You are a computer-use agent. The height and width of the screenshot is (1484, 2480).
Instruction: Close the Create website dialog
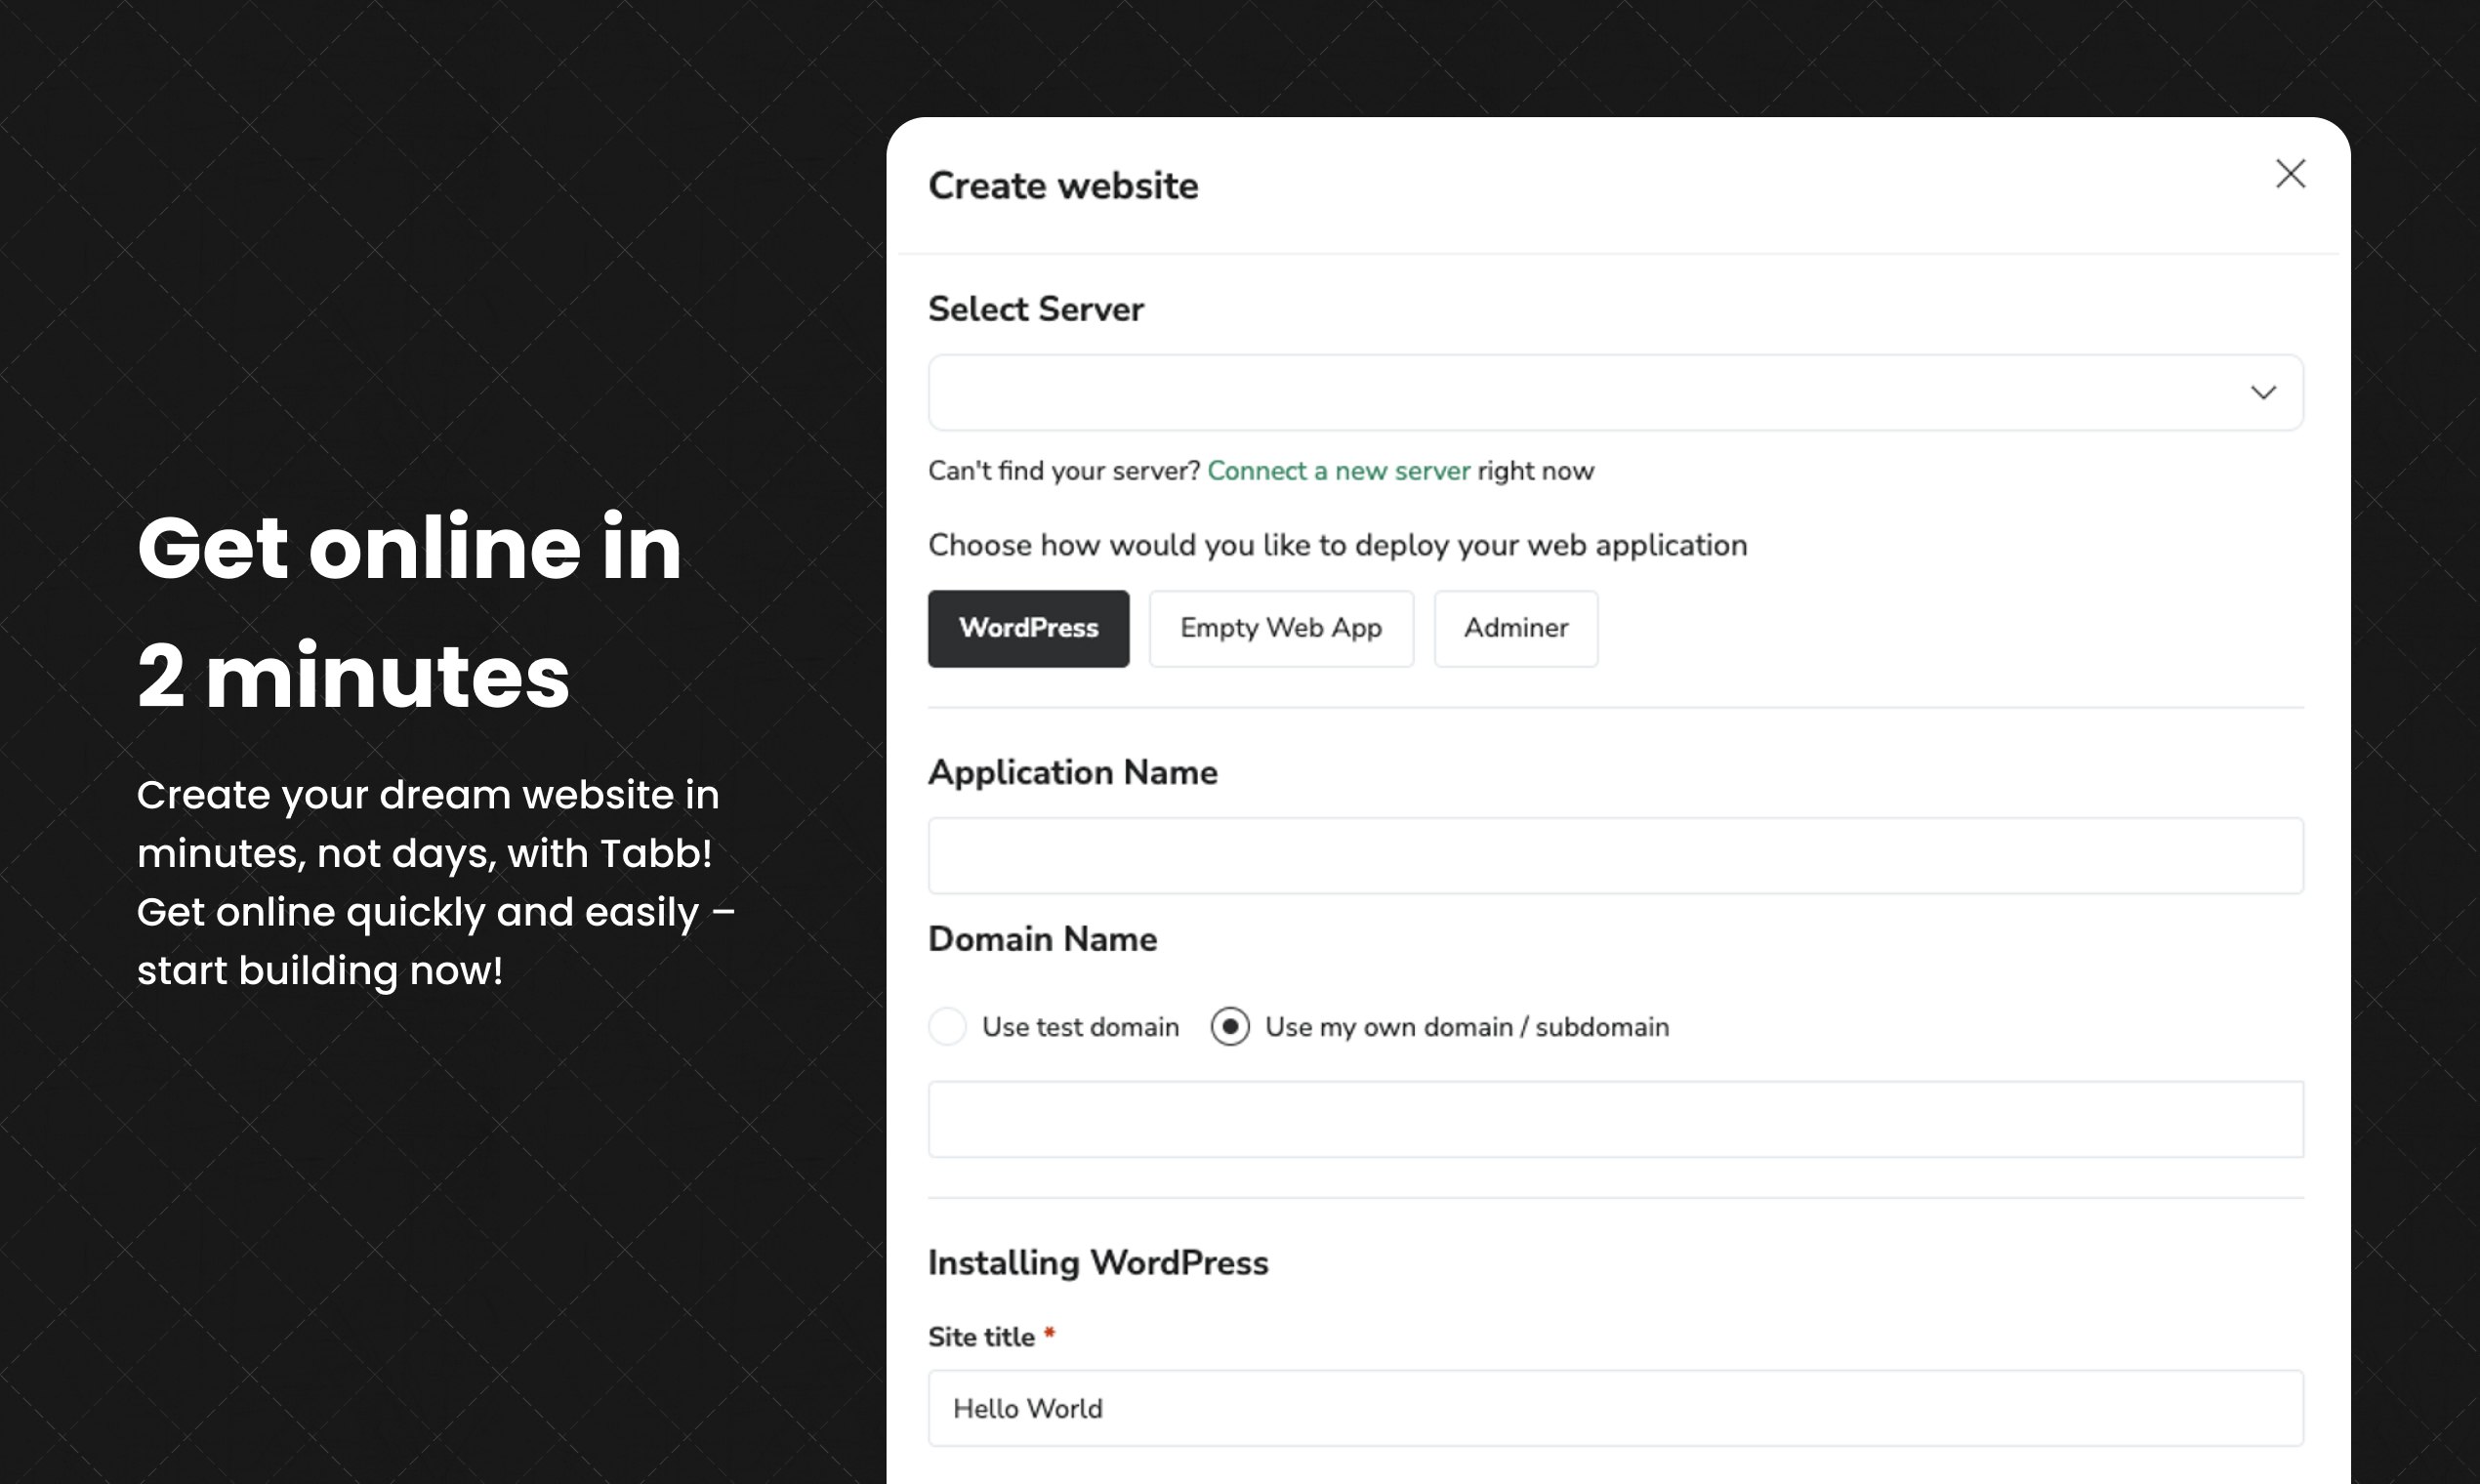point(2290,174)
